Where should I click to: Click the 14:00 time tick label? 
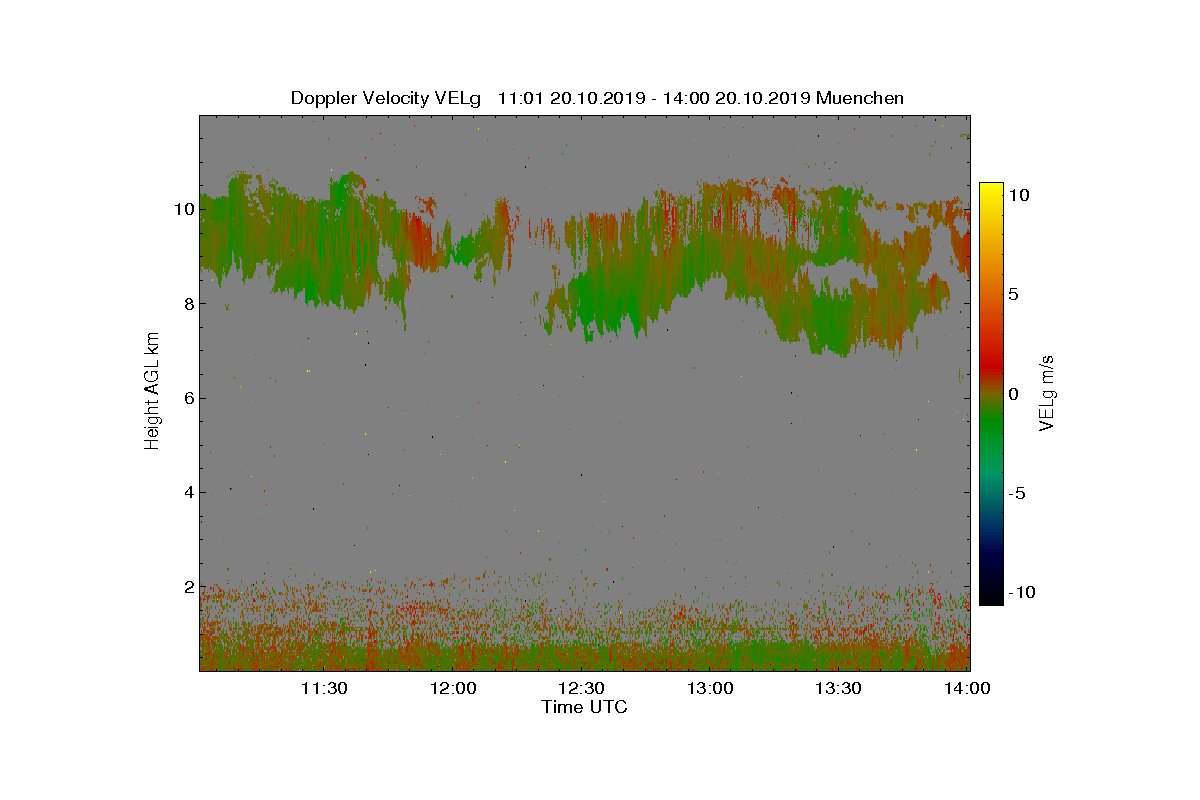click(967, 688)
